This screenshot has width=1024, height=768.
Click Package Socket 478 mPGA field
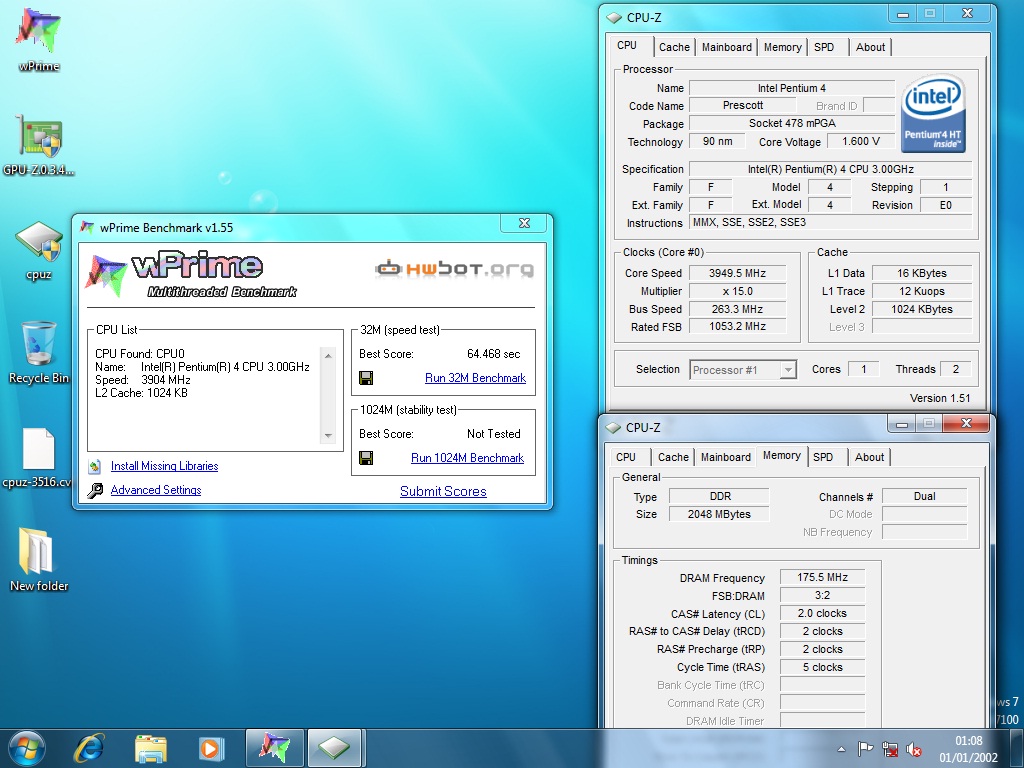(x=792, y=123)
